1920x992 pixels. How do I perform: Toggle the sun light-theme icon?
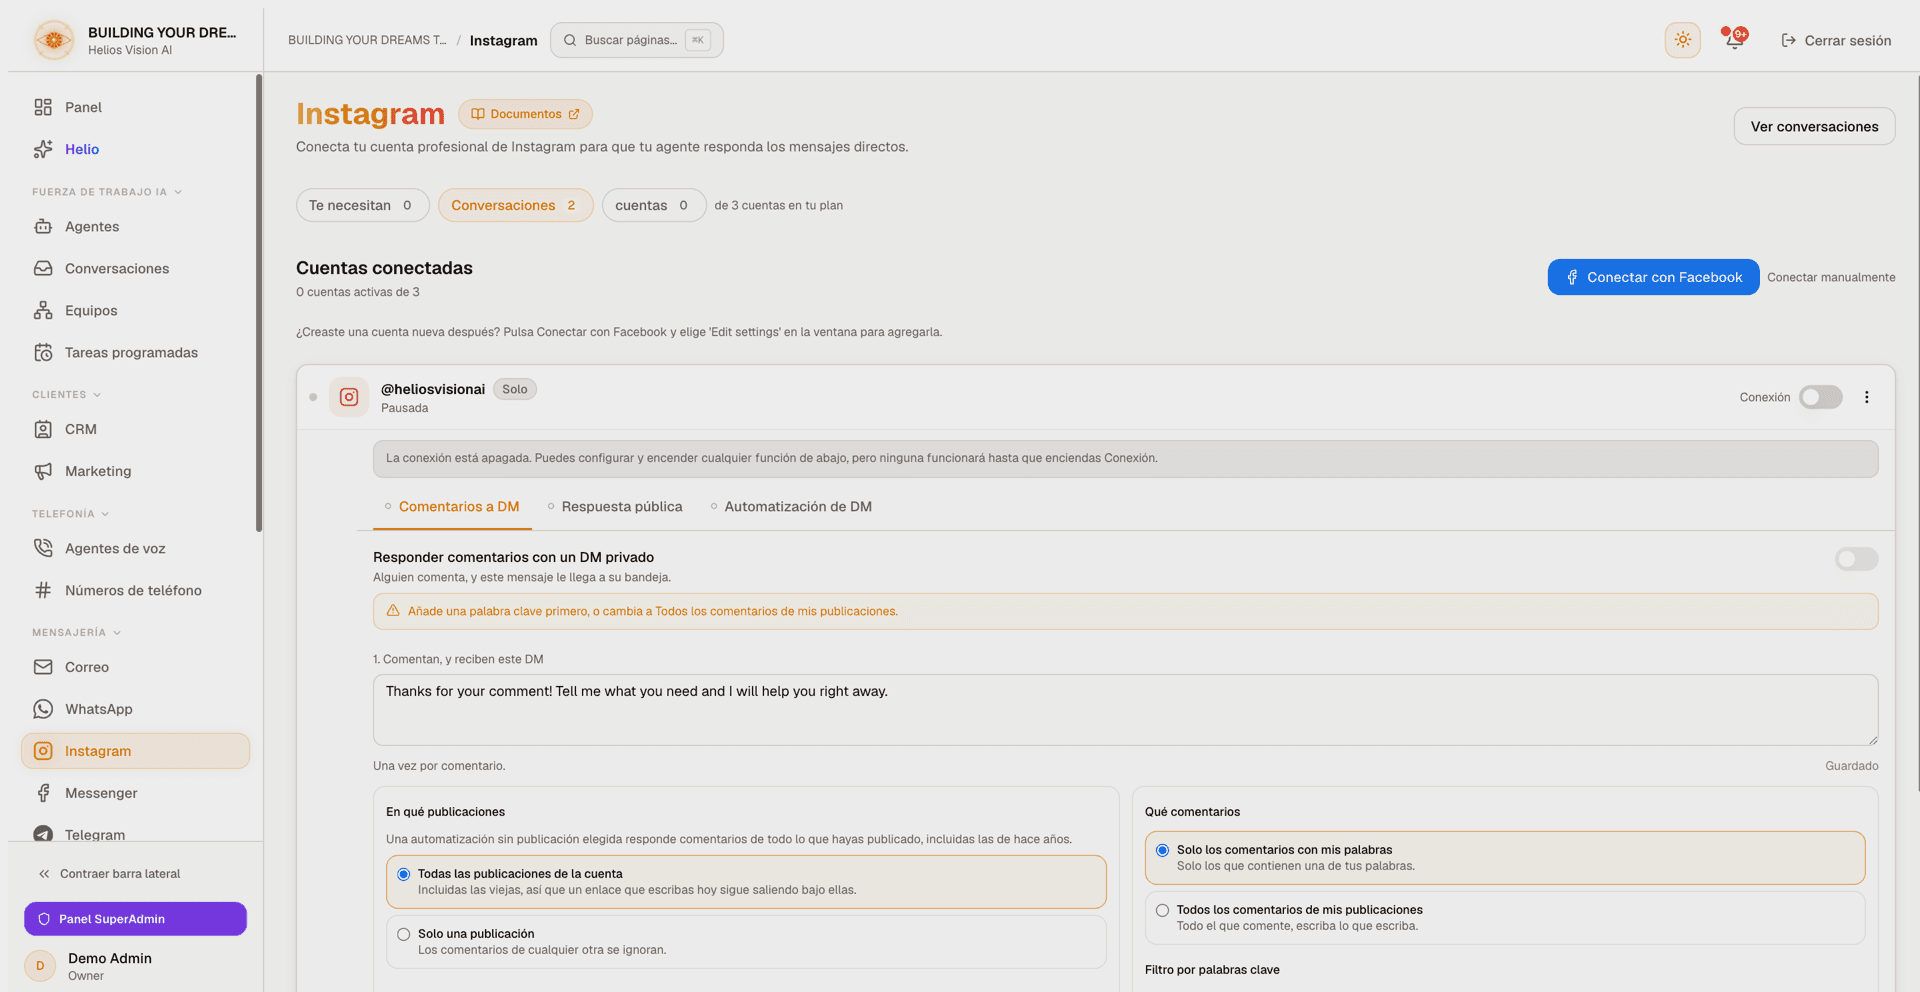point(1683,40)
